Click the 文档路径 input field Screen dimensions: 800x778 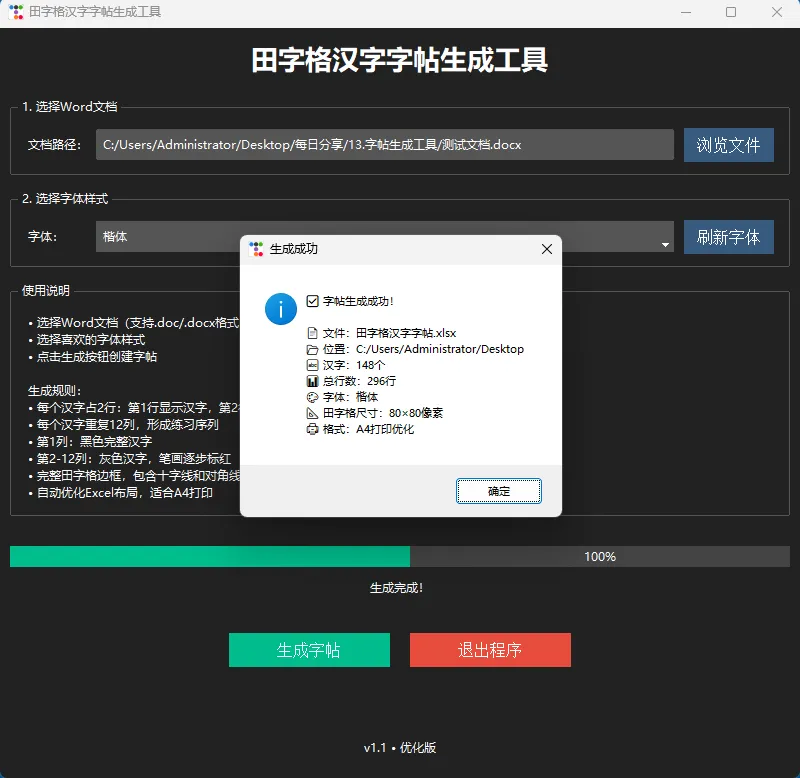tap(385, 144)
